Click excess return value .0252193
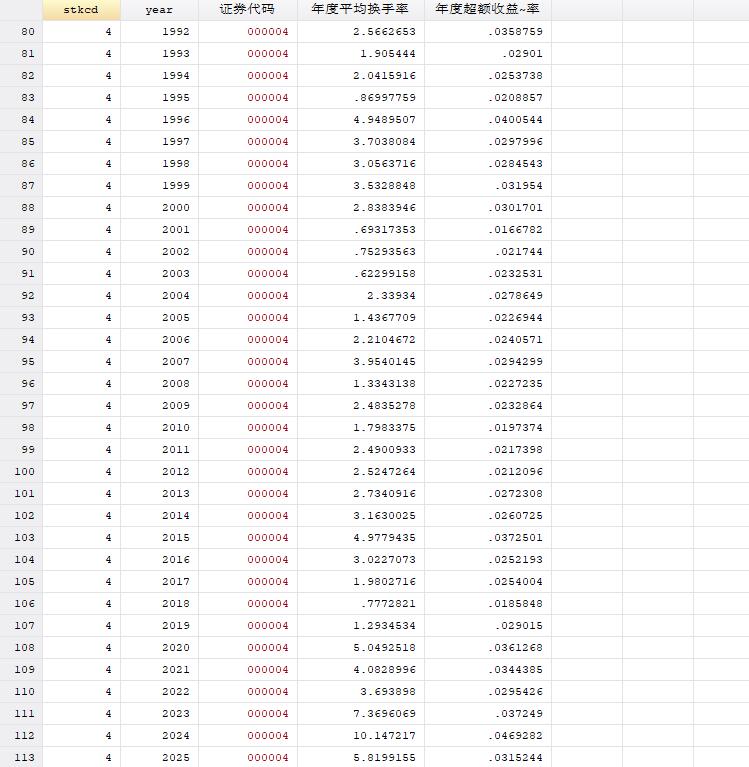Screen dimensions: 749x767 [488, 560]
